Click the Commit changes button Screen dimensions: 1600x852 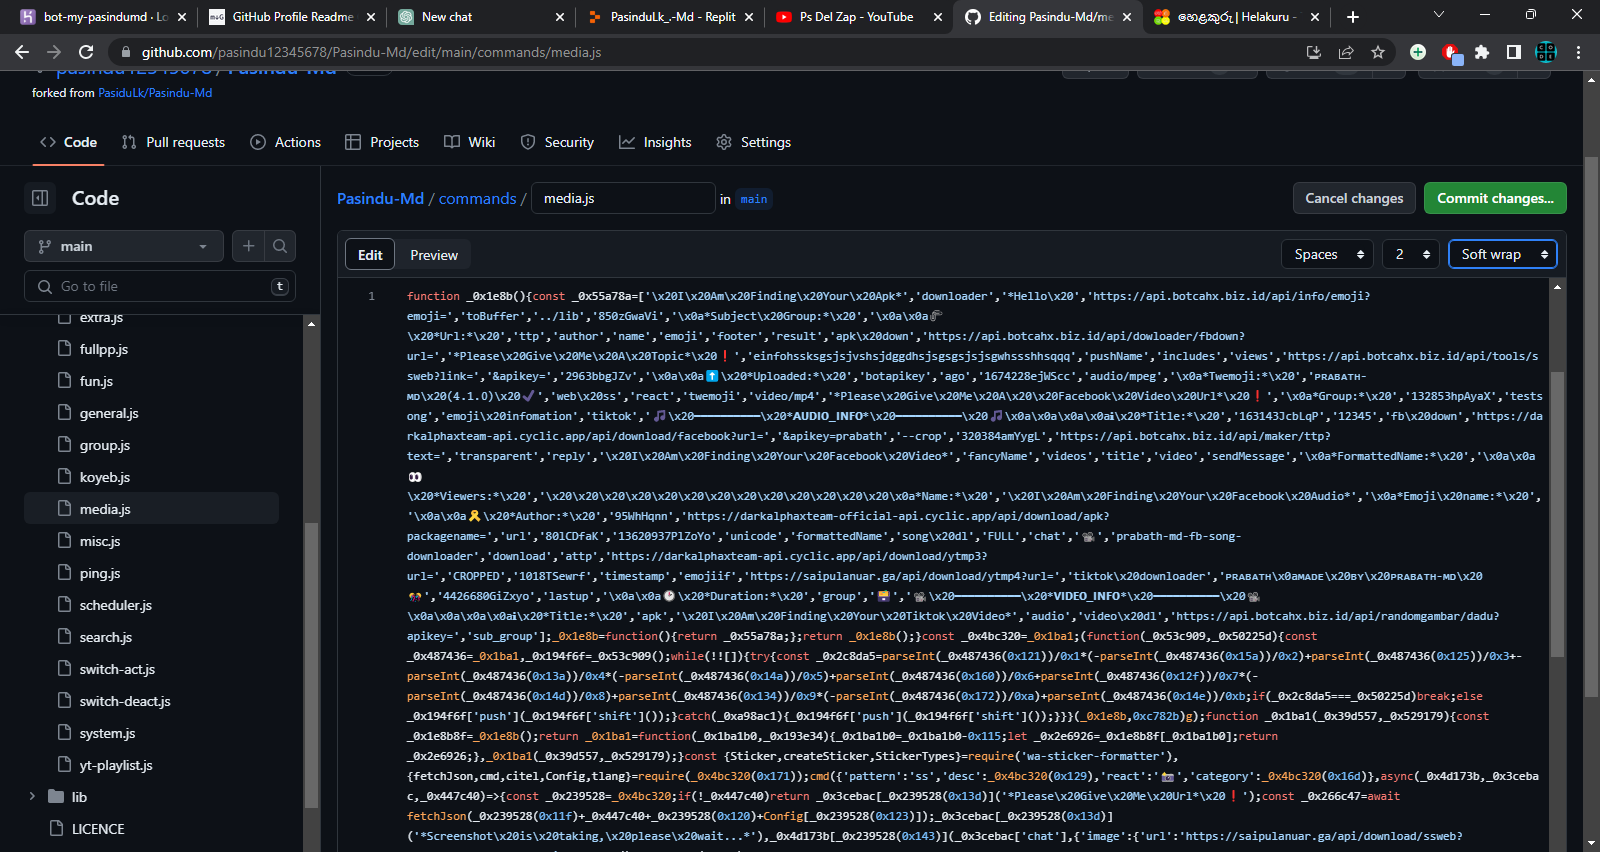pyautogui.click(x=1494, y=198)
